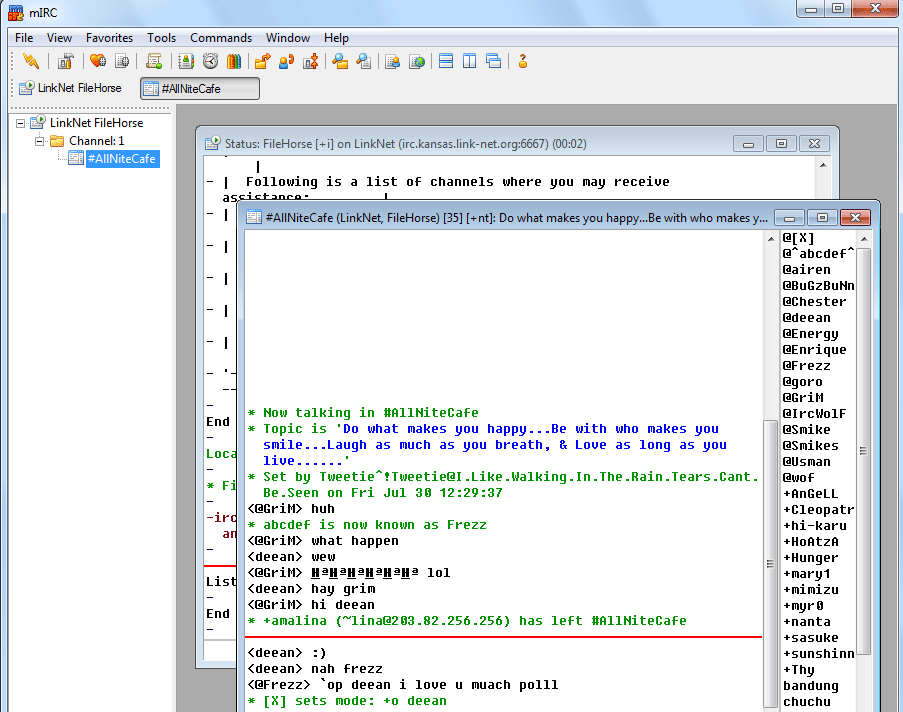Minimize the #AllNiteCafe channel window
903x712 pixels.
click(x=790, y=218)
